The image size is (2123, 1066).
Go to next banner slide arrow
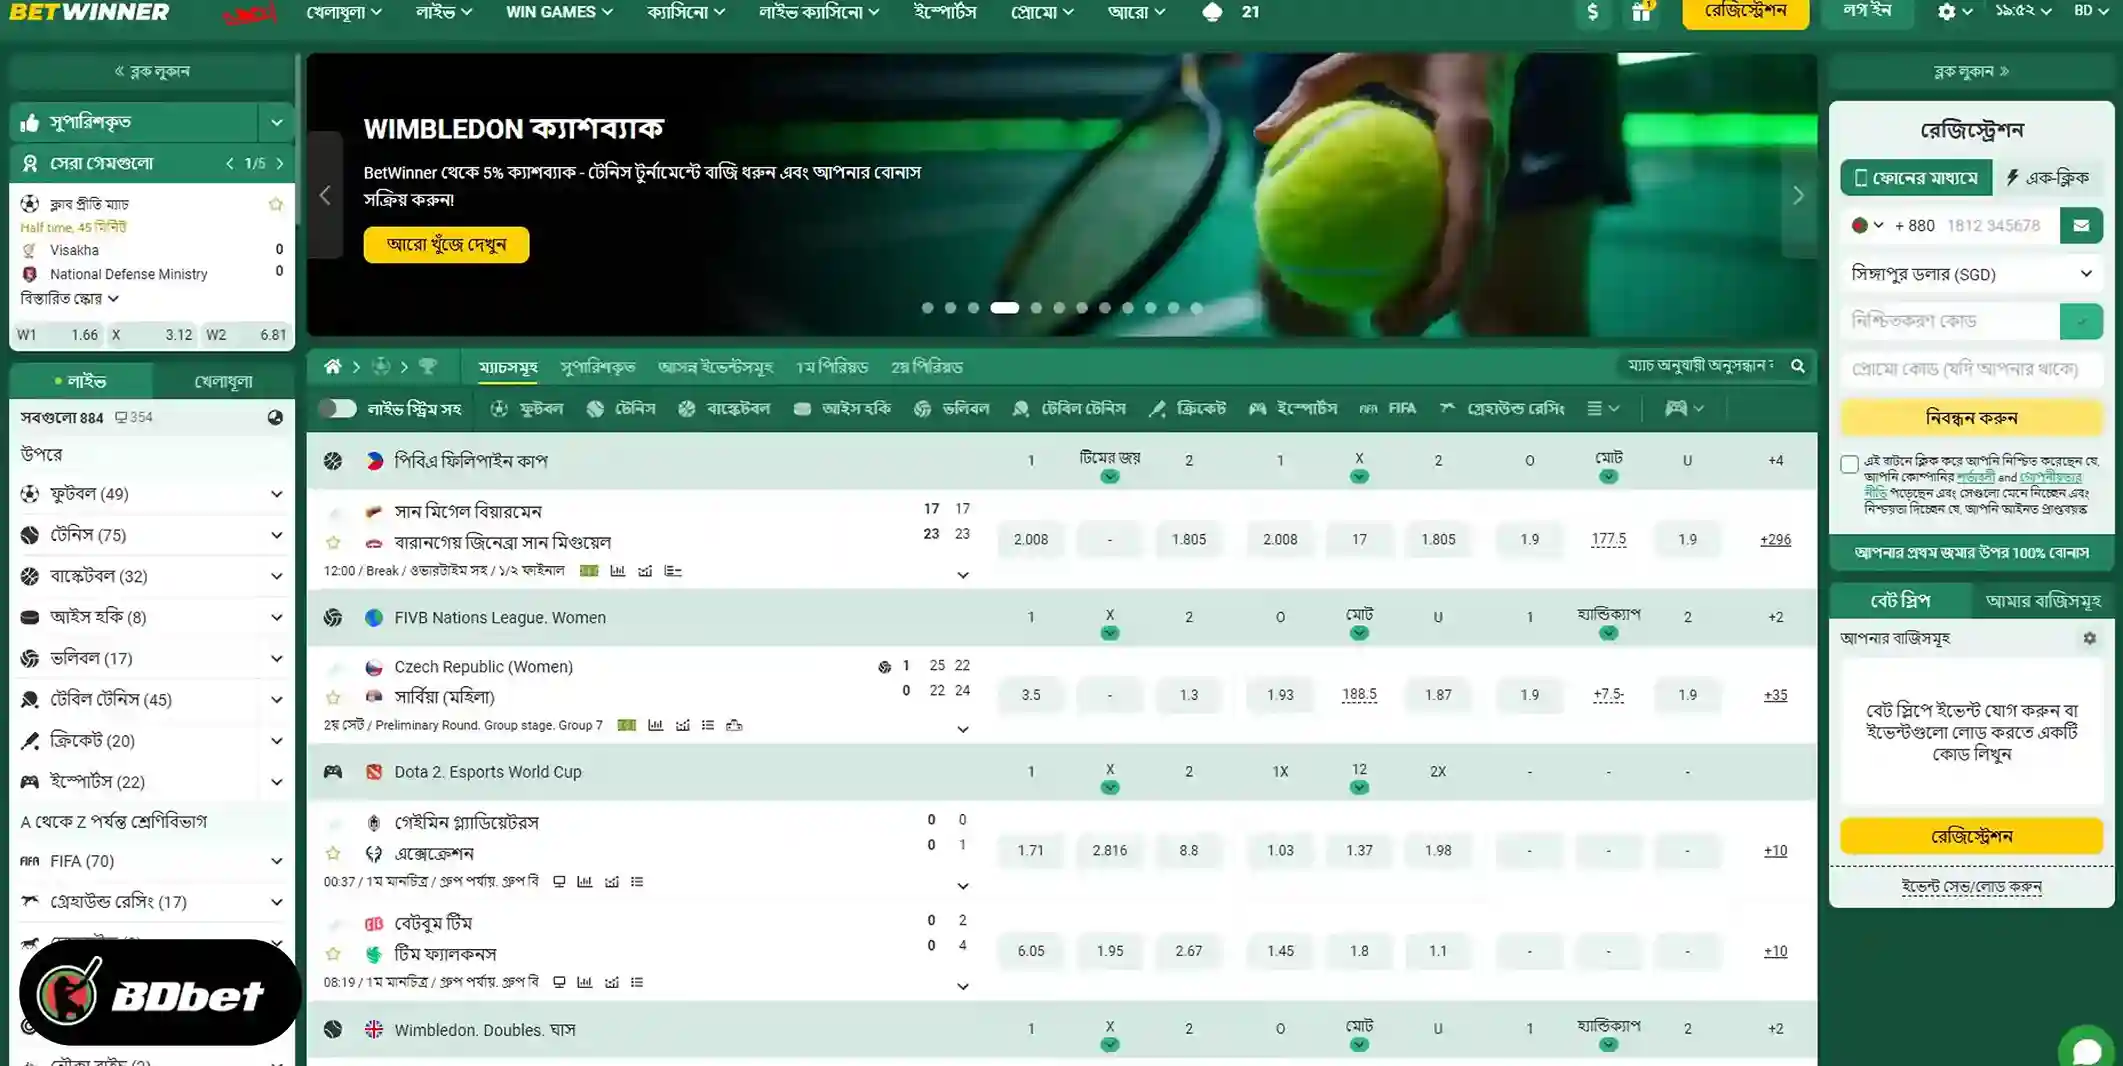pos(1797,196)
